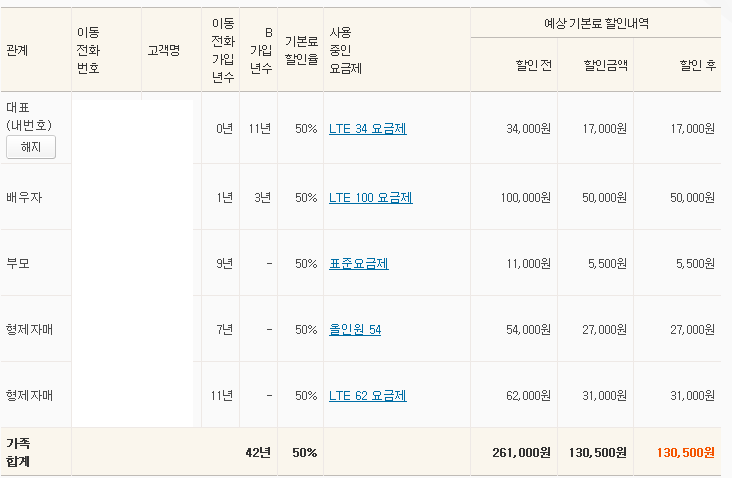The width and height of the screenshot is (732, 478).
Task: Select the 이동전화 가입년수 column header
Action: point(223,50)
